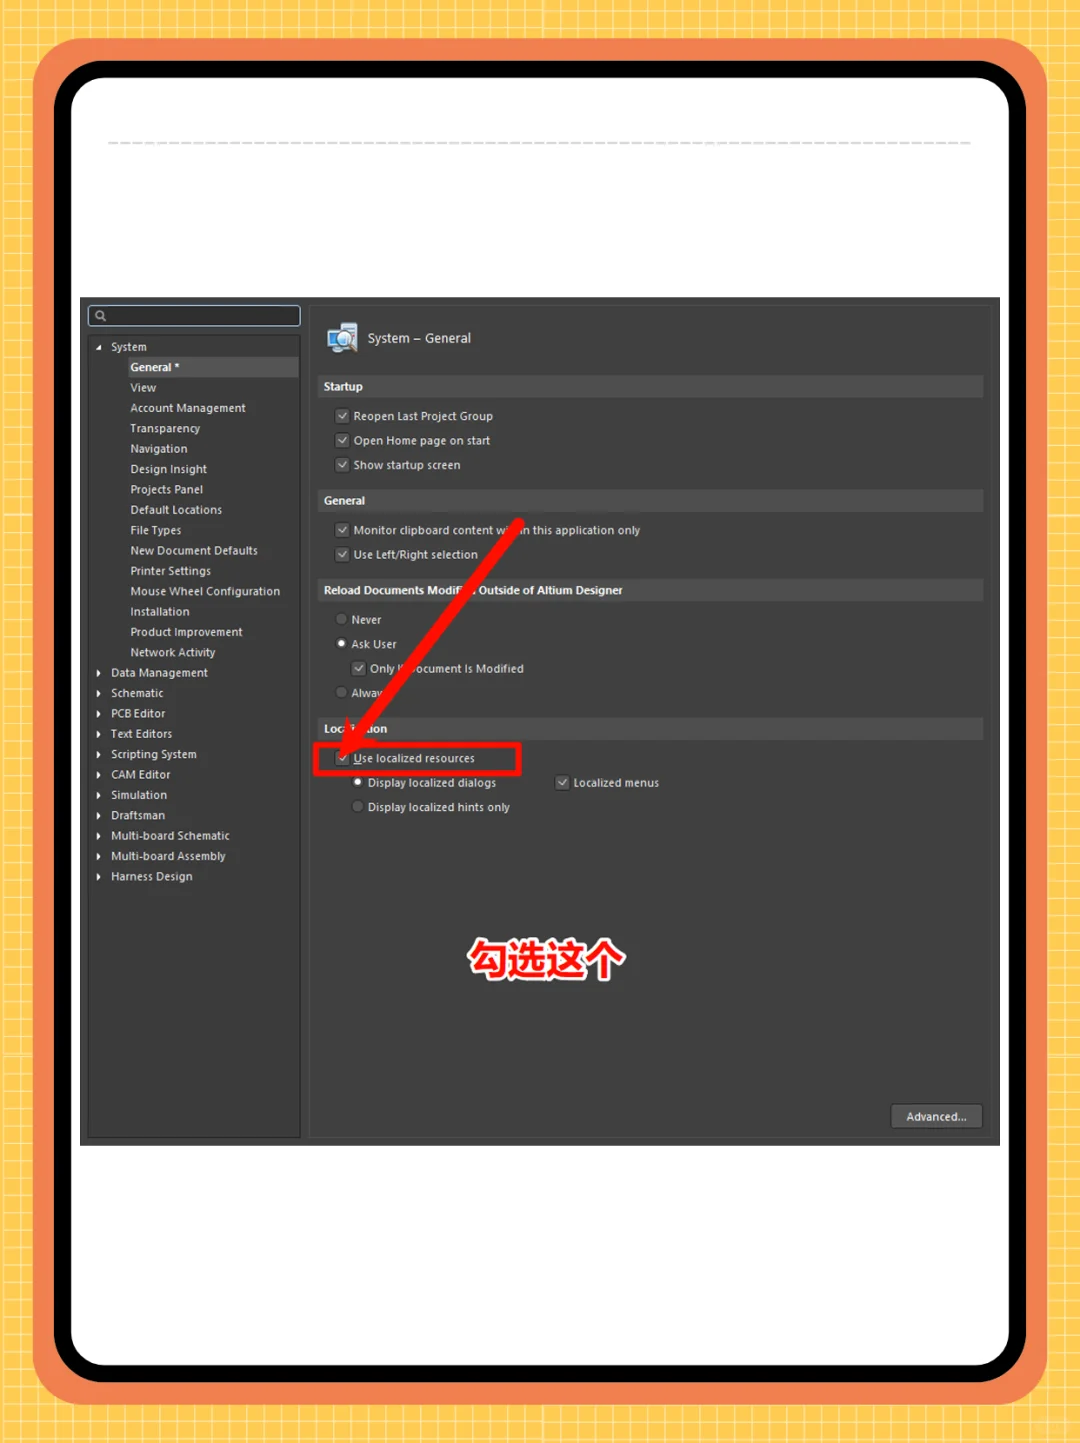Open Network Activity settings
1080x1443 pixels.
173,653
